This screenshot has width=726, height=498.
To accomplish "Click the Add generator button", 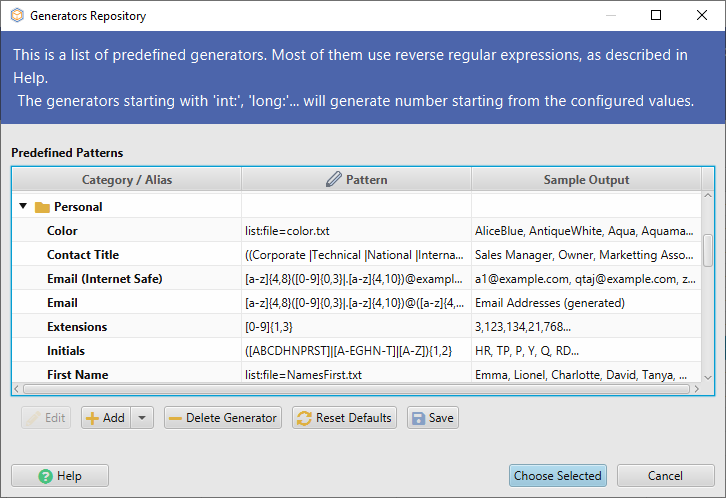I will [x=105, y=418].
